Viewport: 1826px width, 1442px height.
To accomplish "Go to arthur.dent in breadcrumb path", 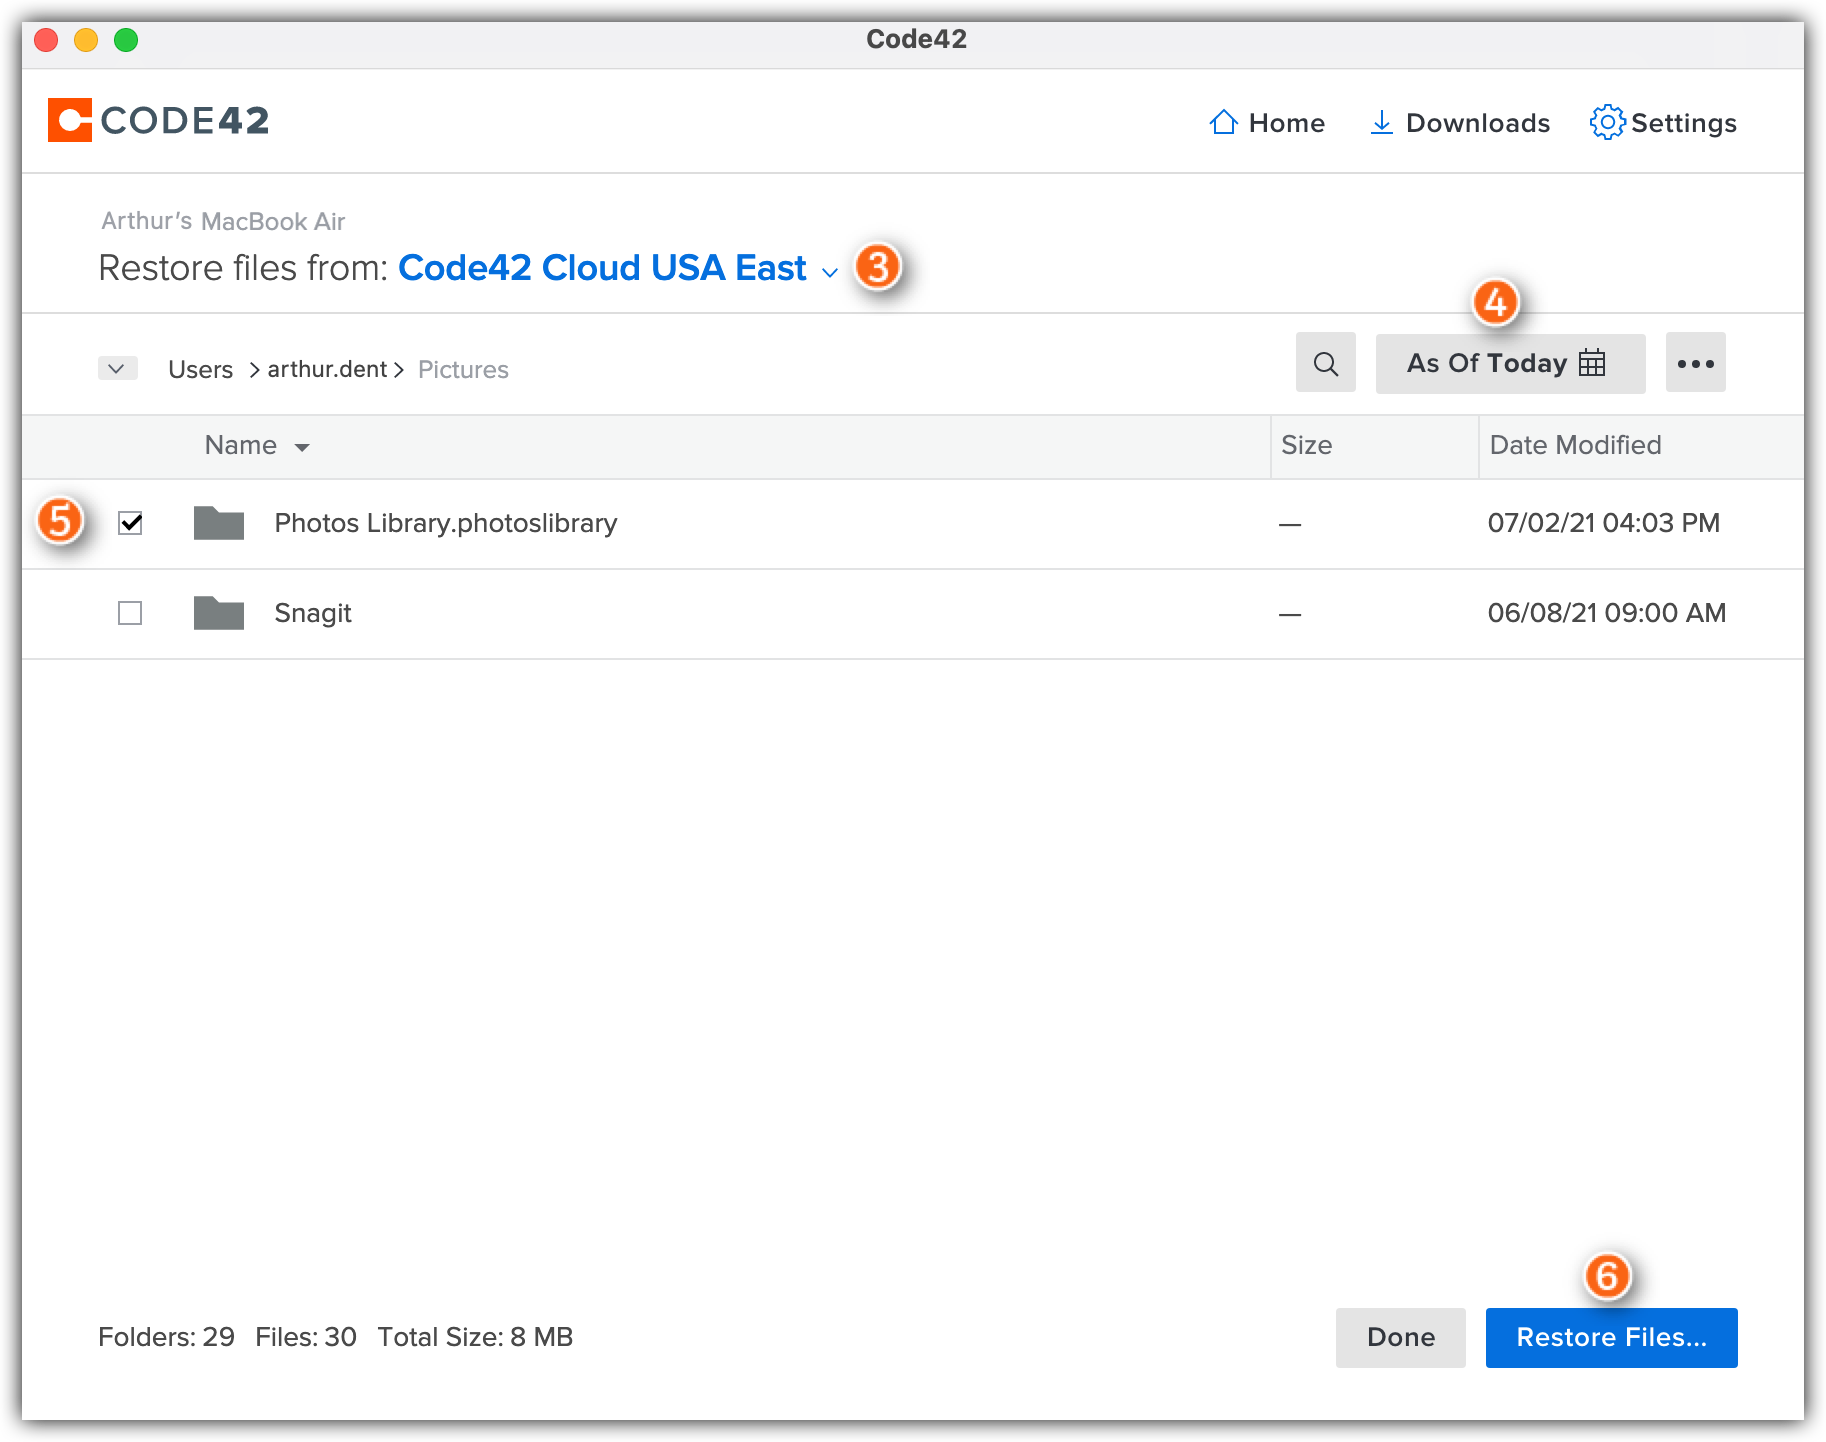I will click(x=327, y=370).
